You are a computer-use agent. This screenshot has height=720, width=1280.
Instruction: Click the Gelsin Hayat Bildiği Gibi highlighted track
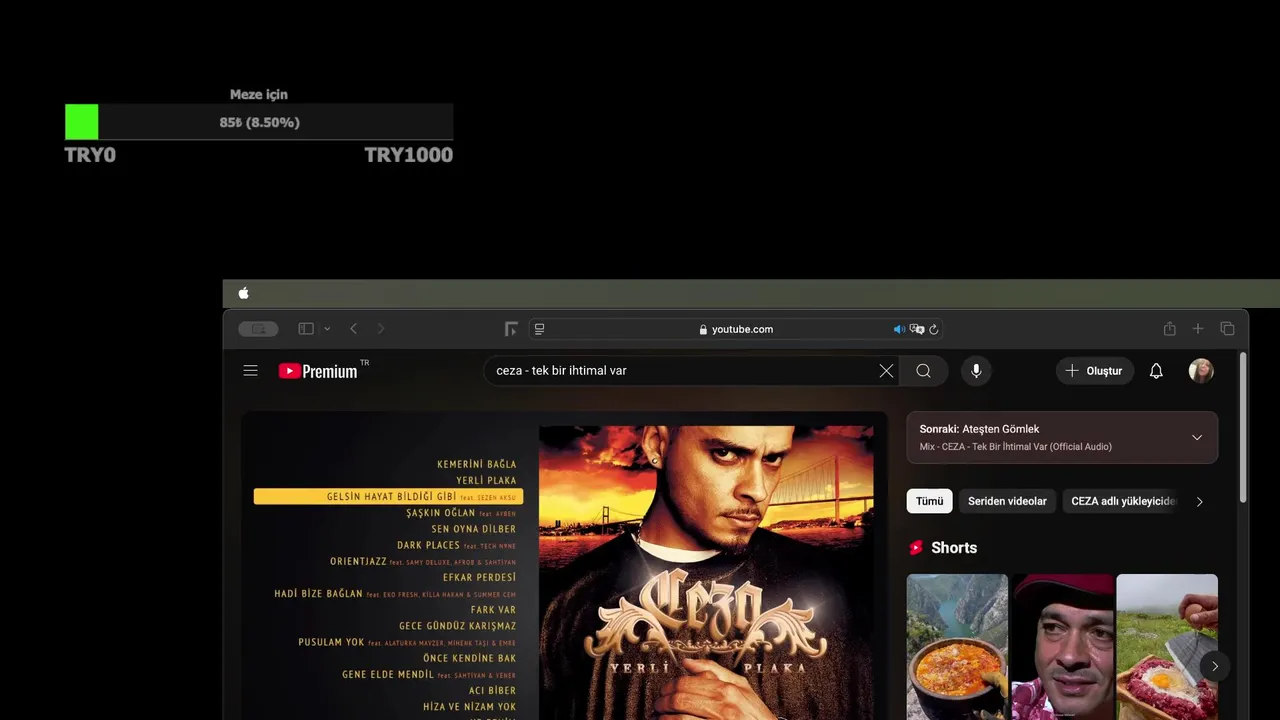tap(388, 497)
